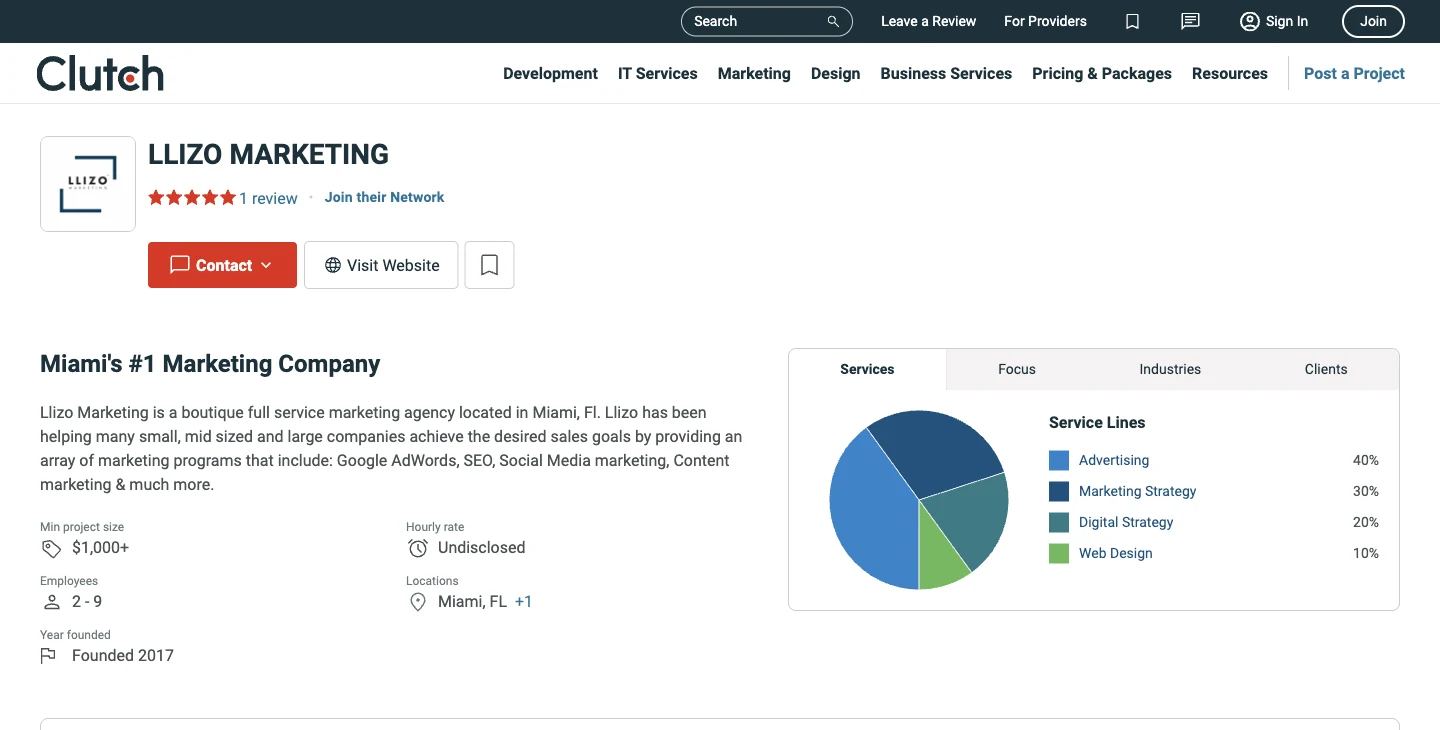Viewport: 1440px width, 730px height.
Task: Open the Development menu
Action: click(x=550, y=73)
